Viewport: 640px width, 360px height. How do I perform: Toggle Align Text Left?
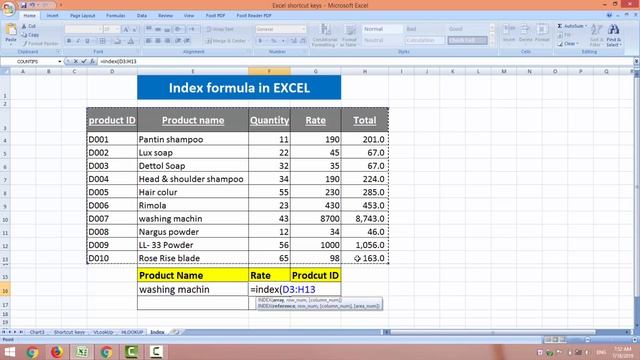coord(149,41)
